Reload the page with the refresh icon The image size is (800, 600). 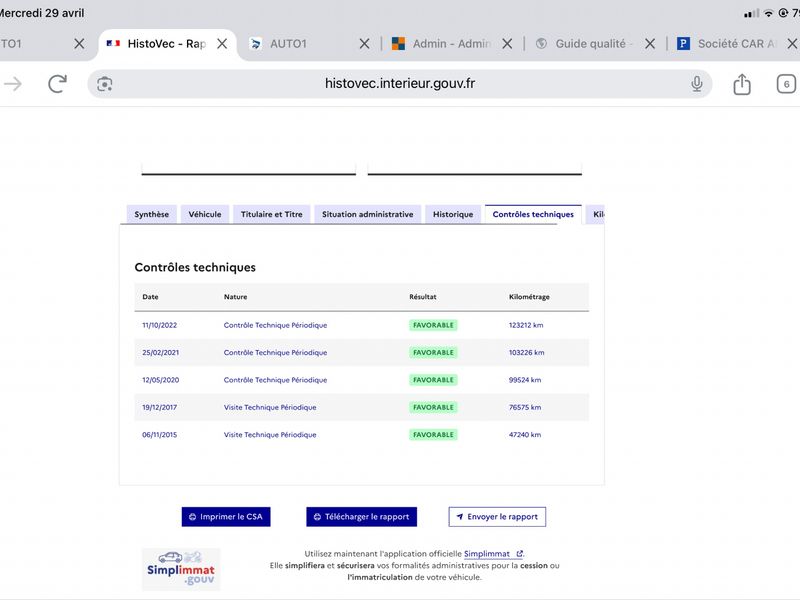(x=57, y=84)
